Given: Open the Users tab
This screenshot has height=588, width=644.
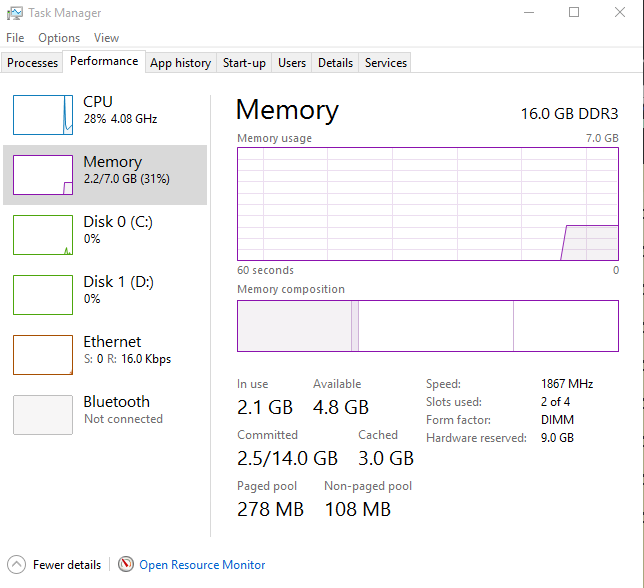Looking at the screenshot, I should [x=292, y=63].
